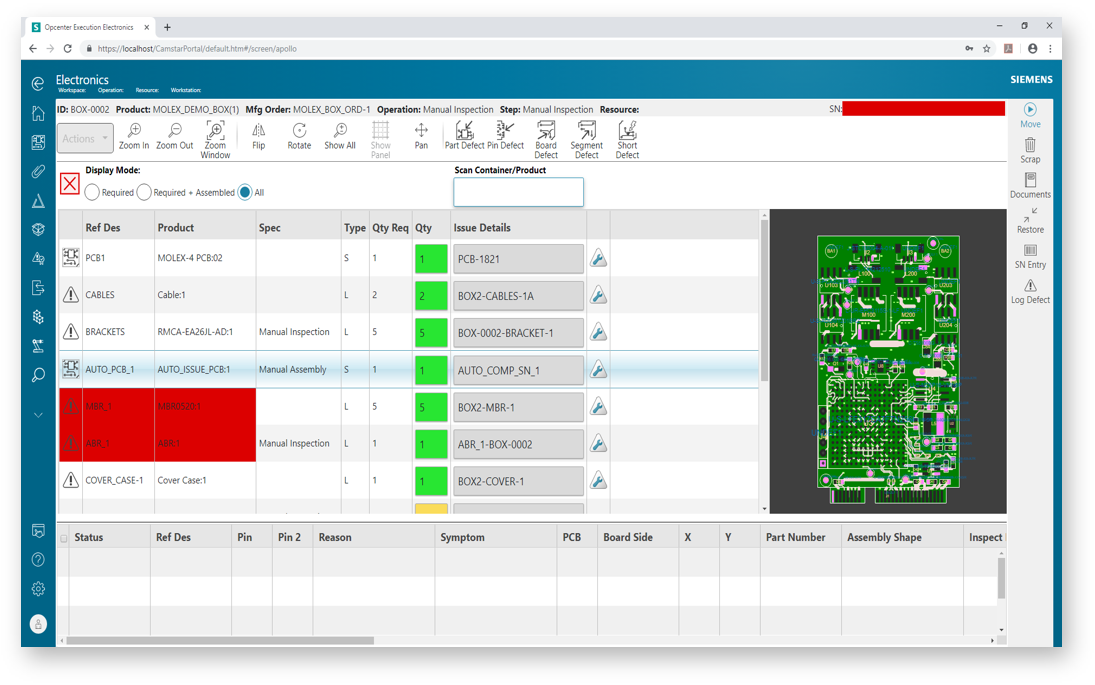Log a Segment Defect
This screenshot has width=1095, height=685.
coord(587,139)
